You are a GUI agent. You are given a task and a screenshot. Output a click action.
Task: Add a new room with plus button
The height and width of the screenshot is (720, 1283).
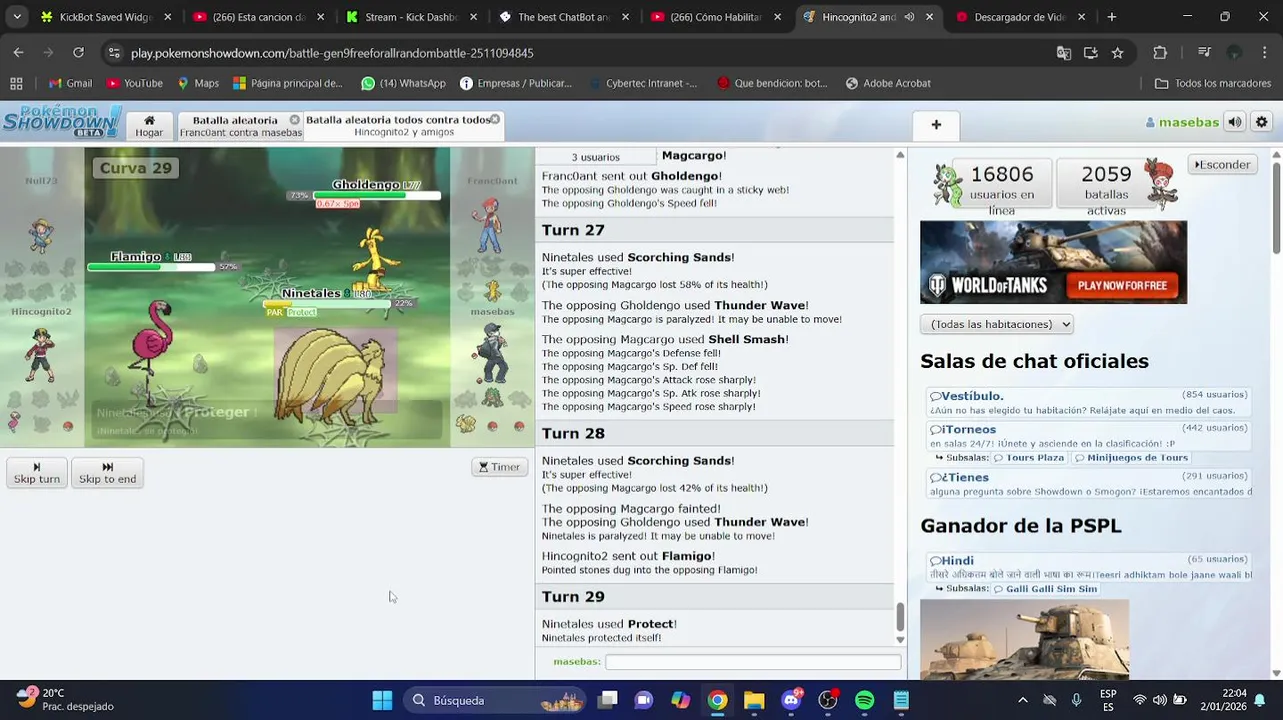pos(936,125)
